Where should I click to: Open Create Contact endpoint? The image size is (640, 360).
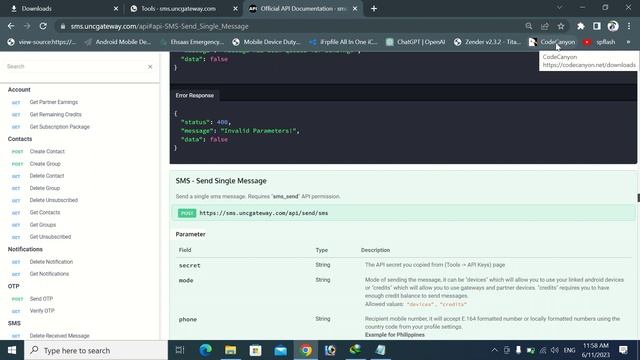(x=47, y=151)
